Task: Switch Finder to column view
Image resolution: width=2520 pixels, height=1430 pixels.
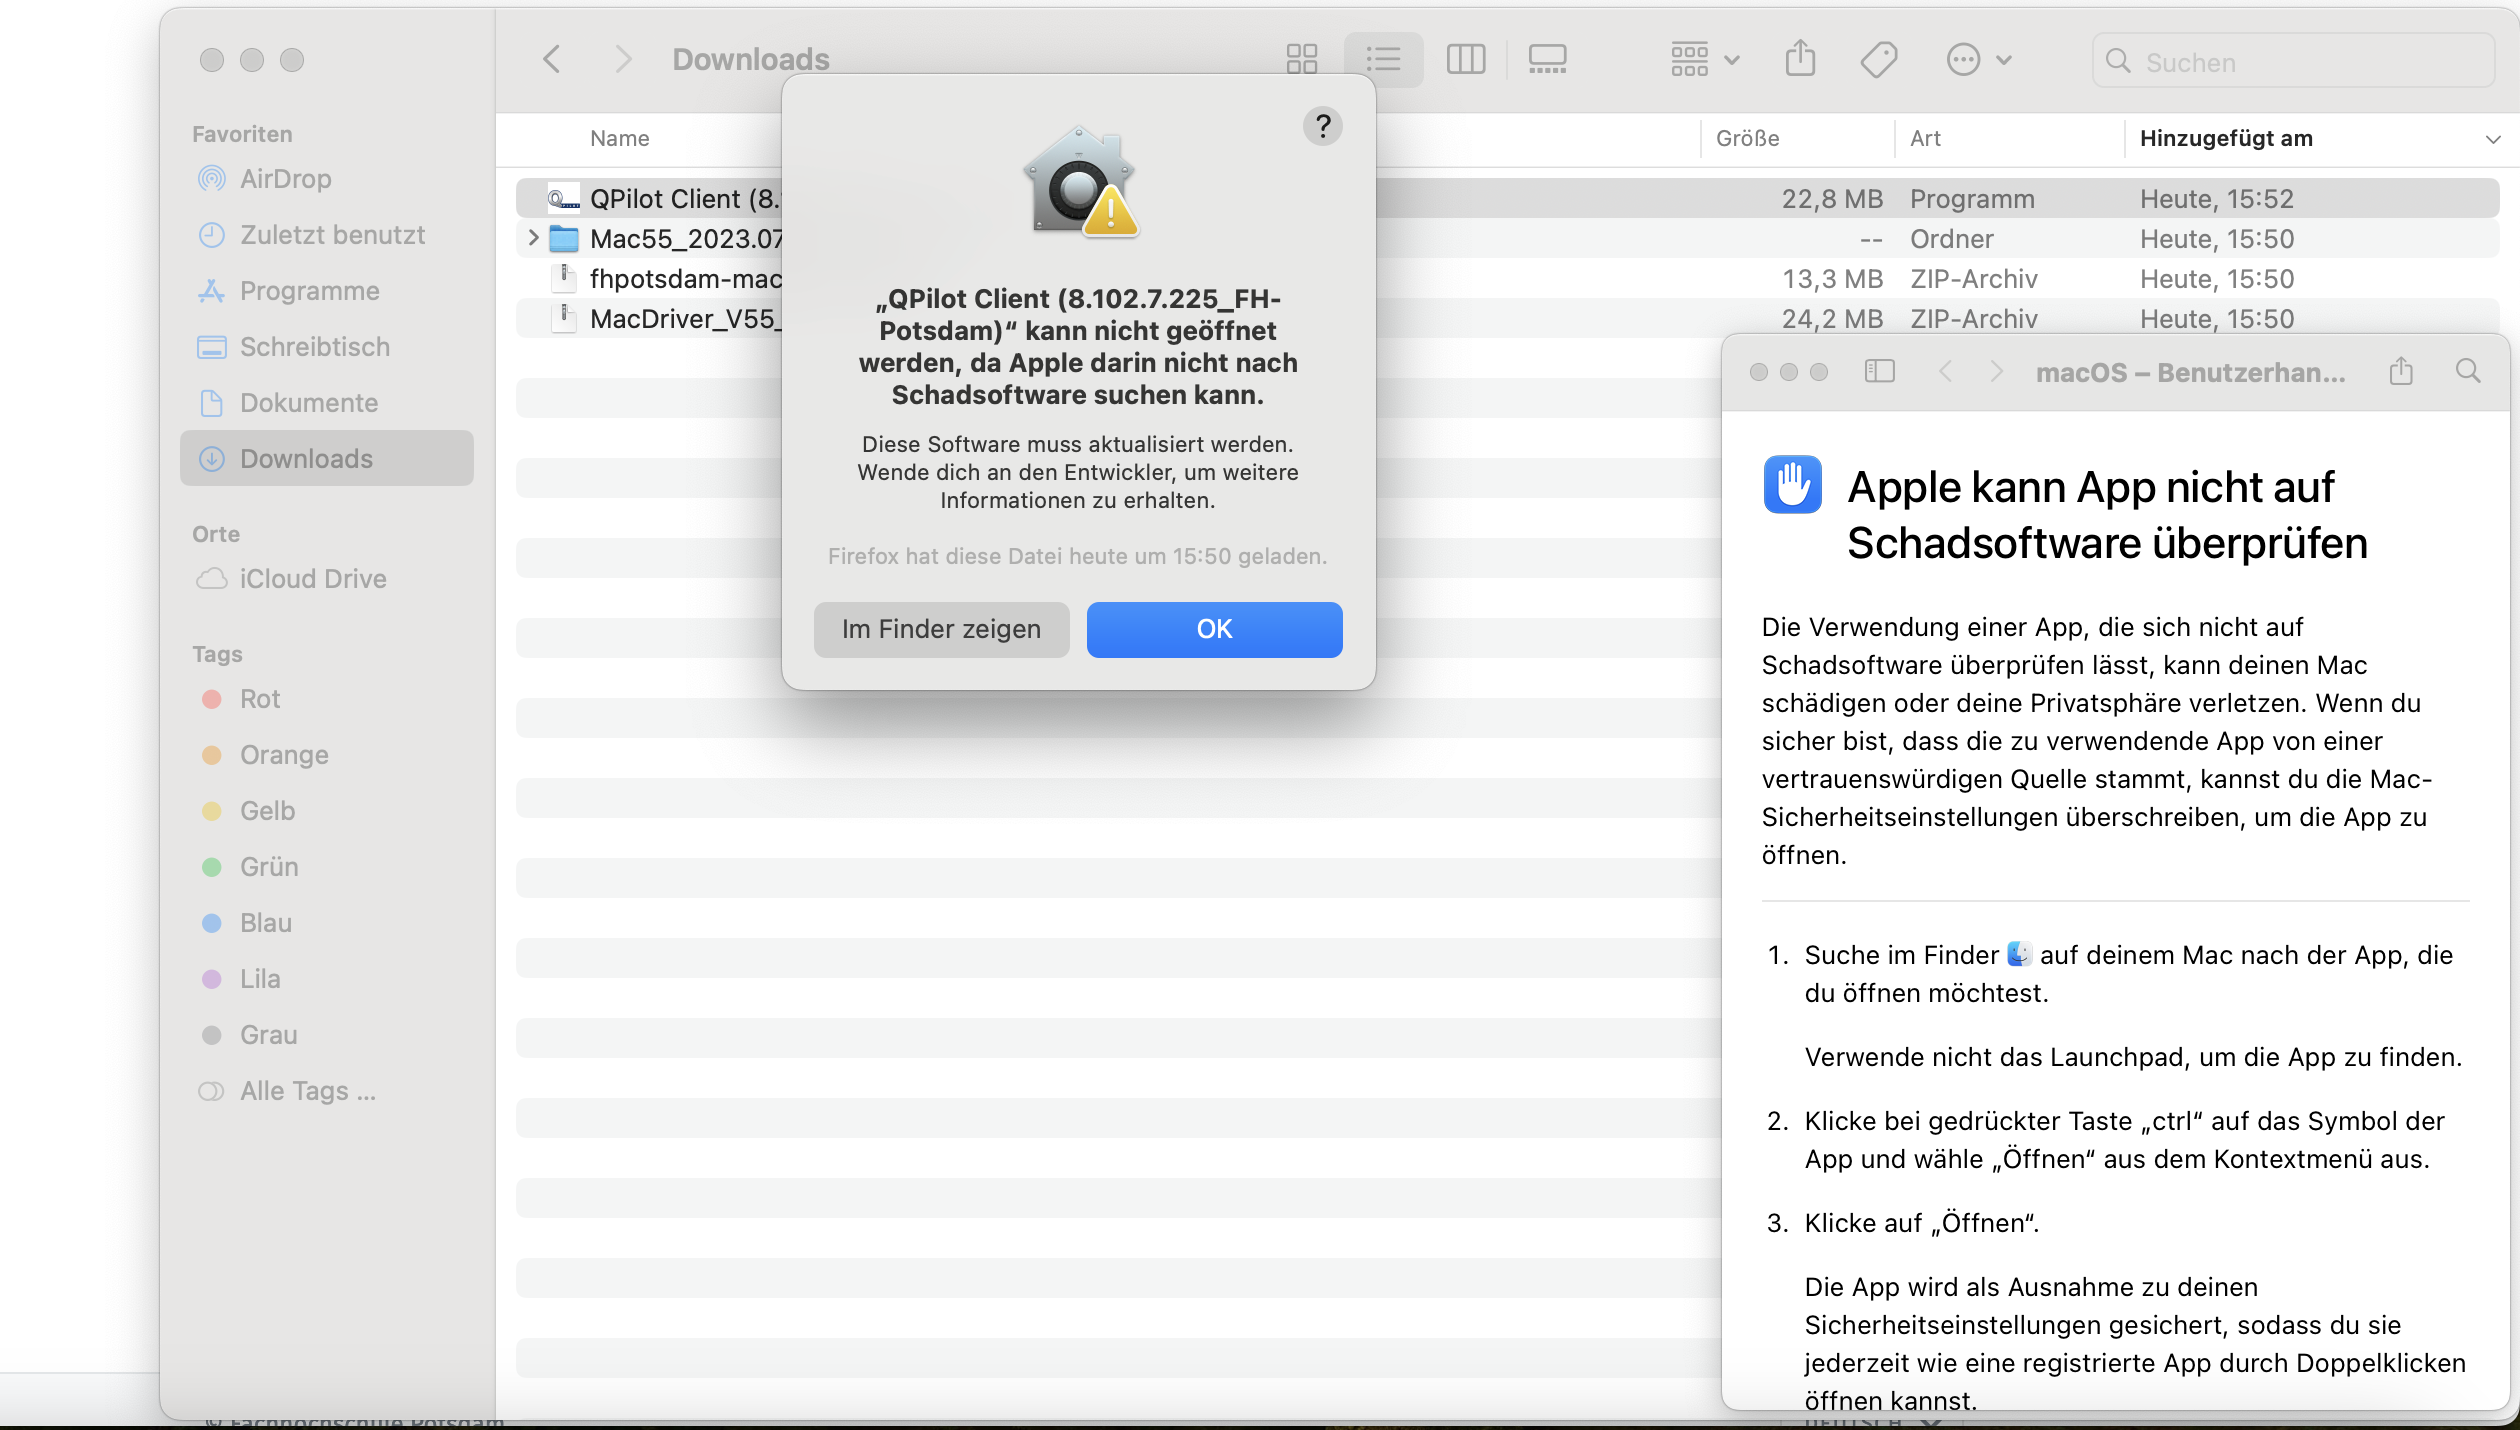Action: (1466, 60)
